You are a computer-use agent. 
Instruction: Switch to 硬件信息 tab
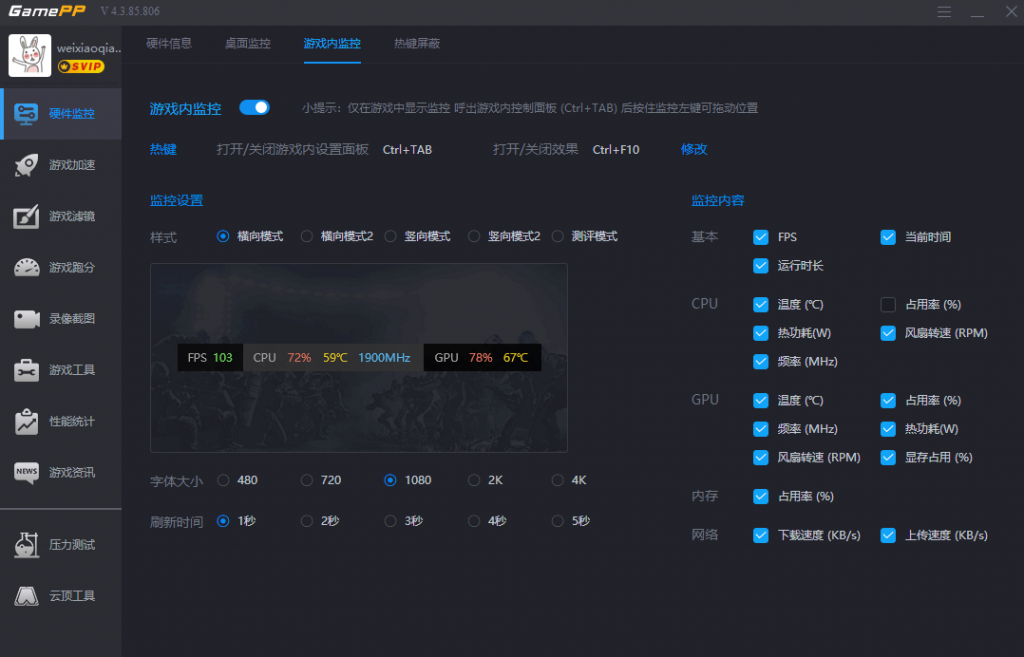pyautogui.click(x=169, y=44)
